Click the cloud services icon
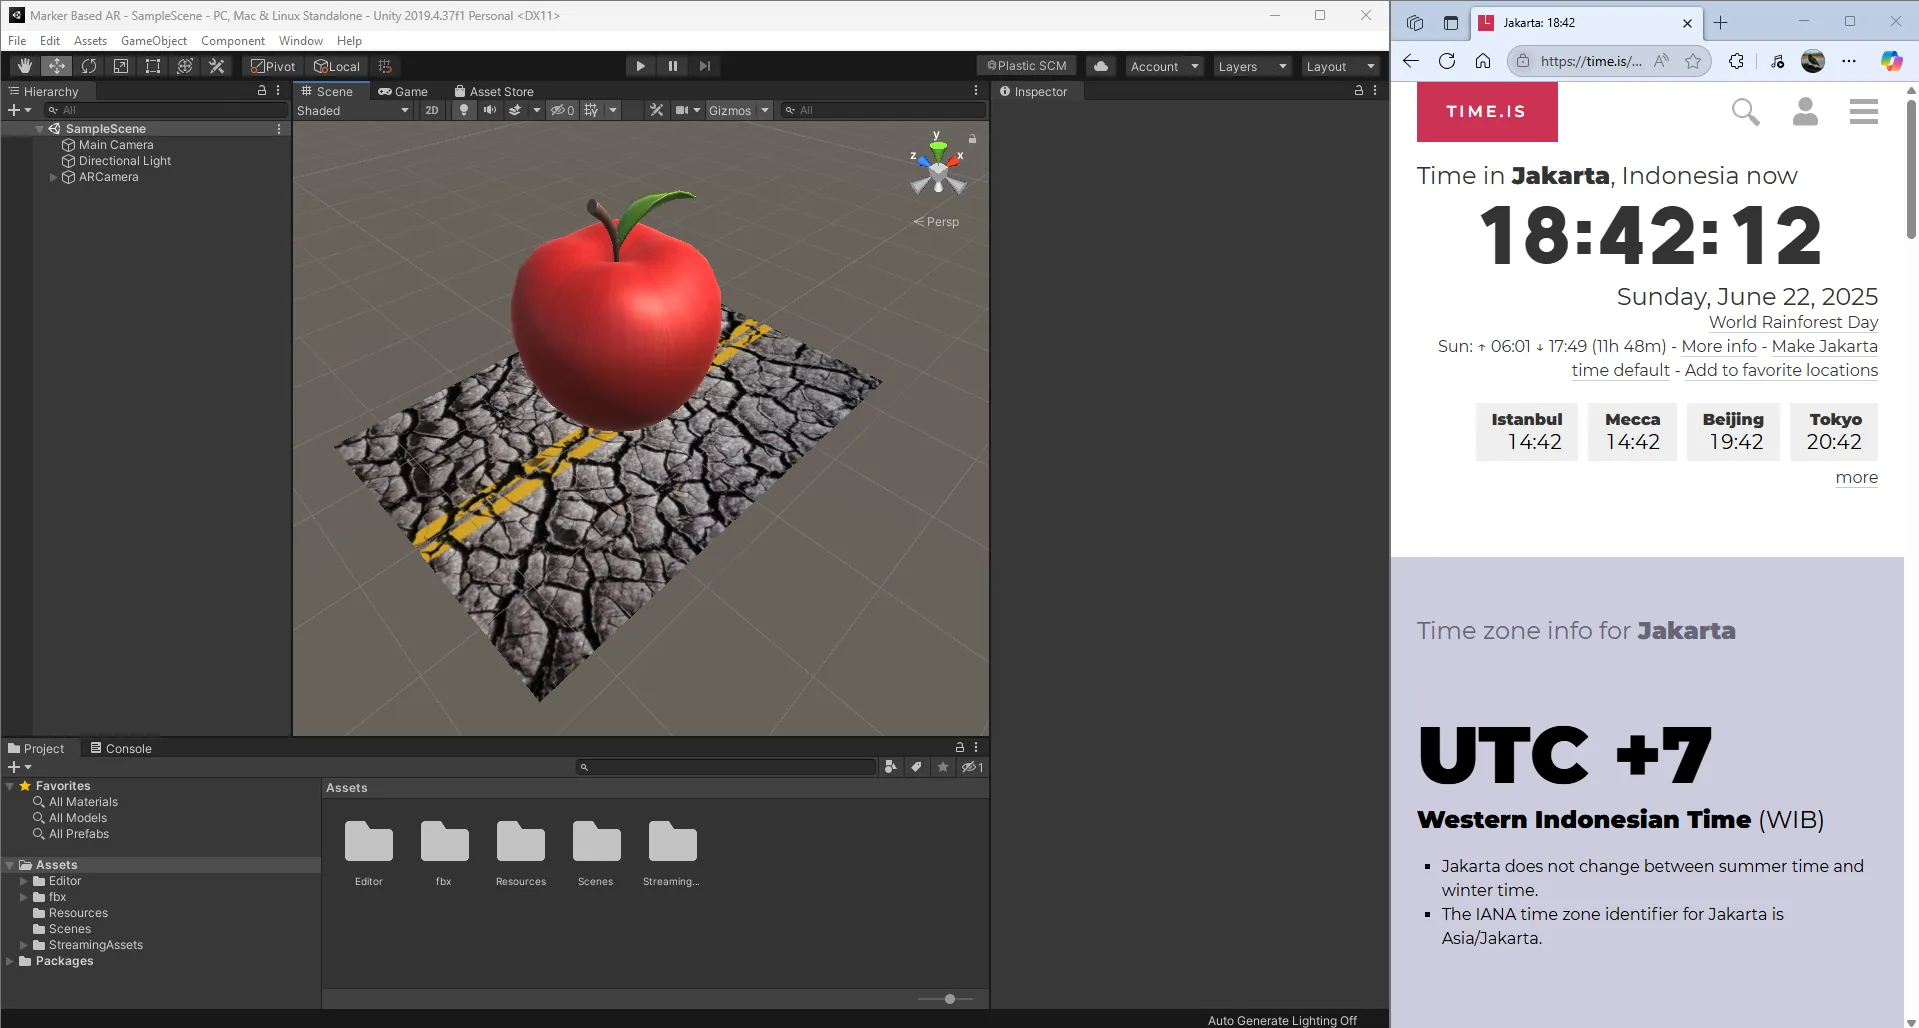 (1101, 66)
